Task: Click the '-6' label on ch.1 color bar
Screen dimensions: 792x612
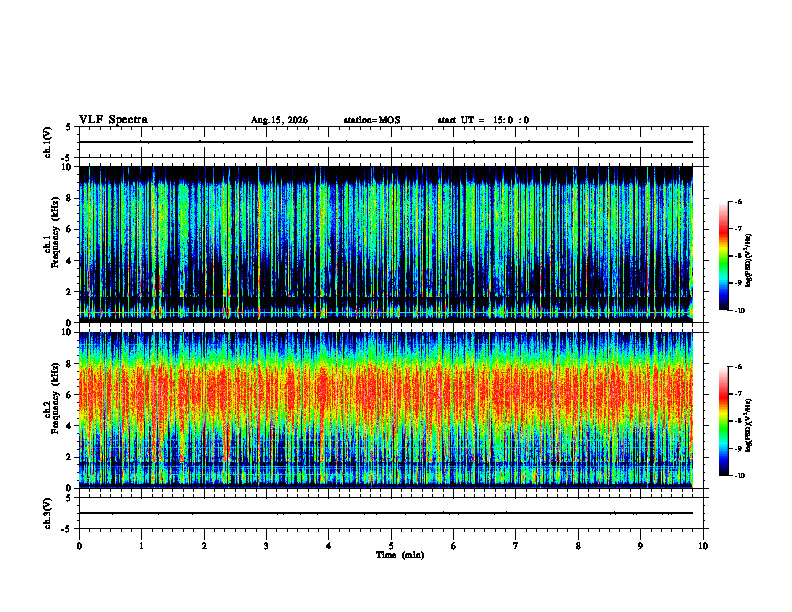Action: click(738, 201)
